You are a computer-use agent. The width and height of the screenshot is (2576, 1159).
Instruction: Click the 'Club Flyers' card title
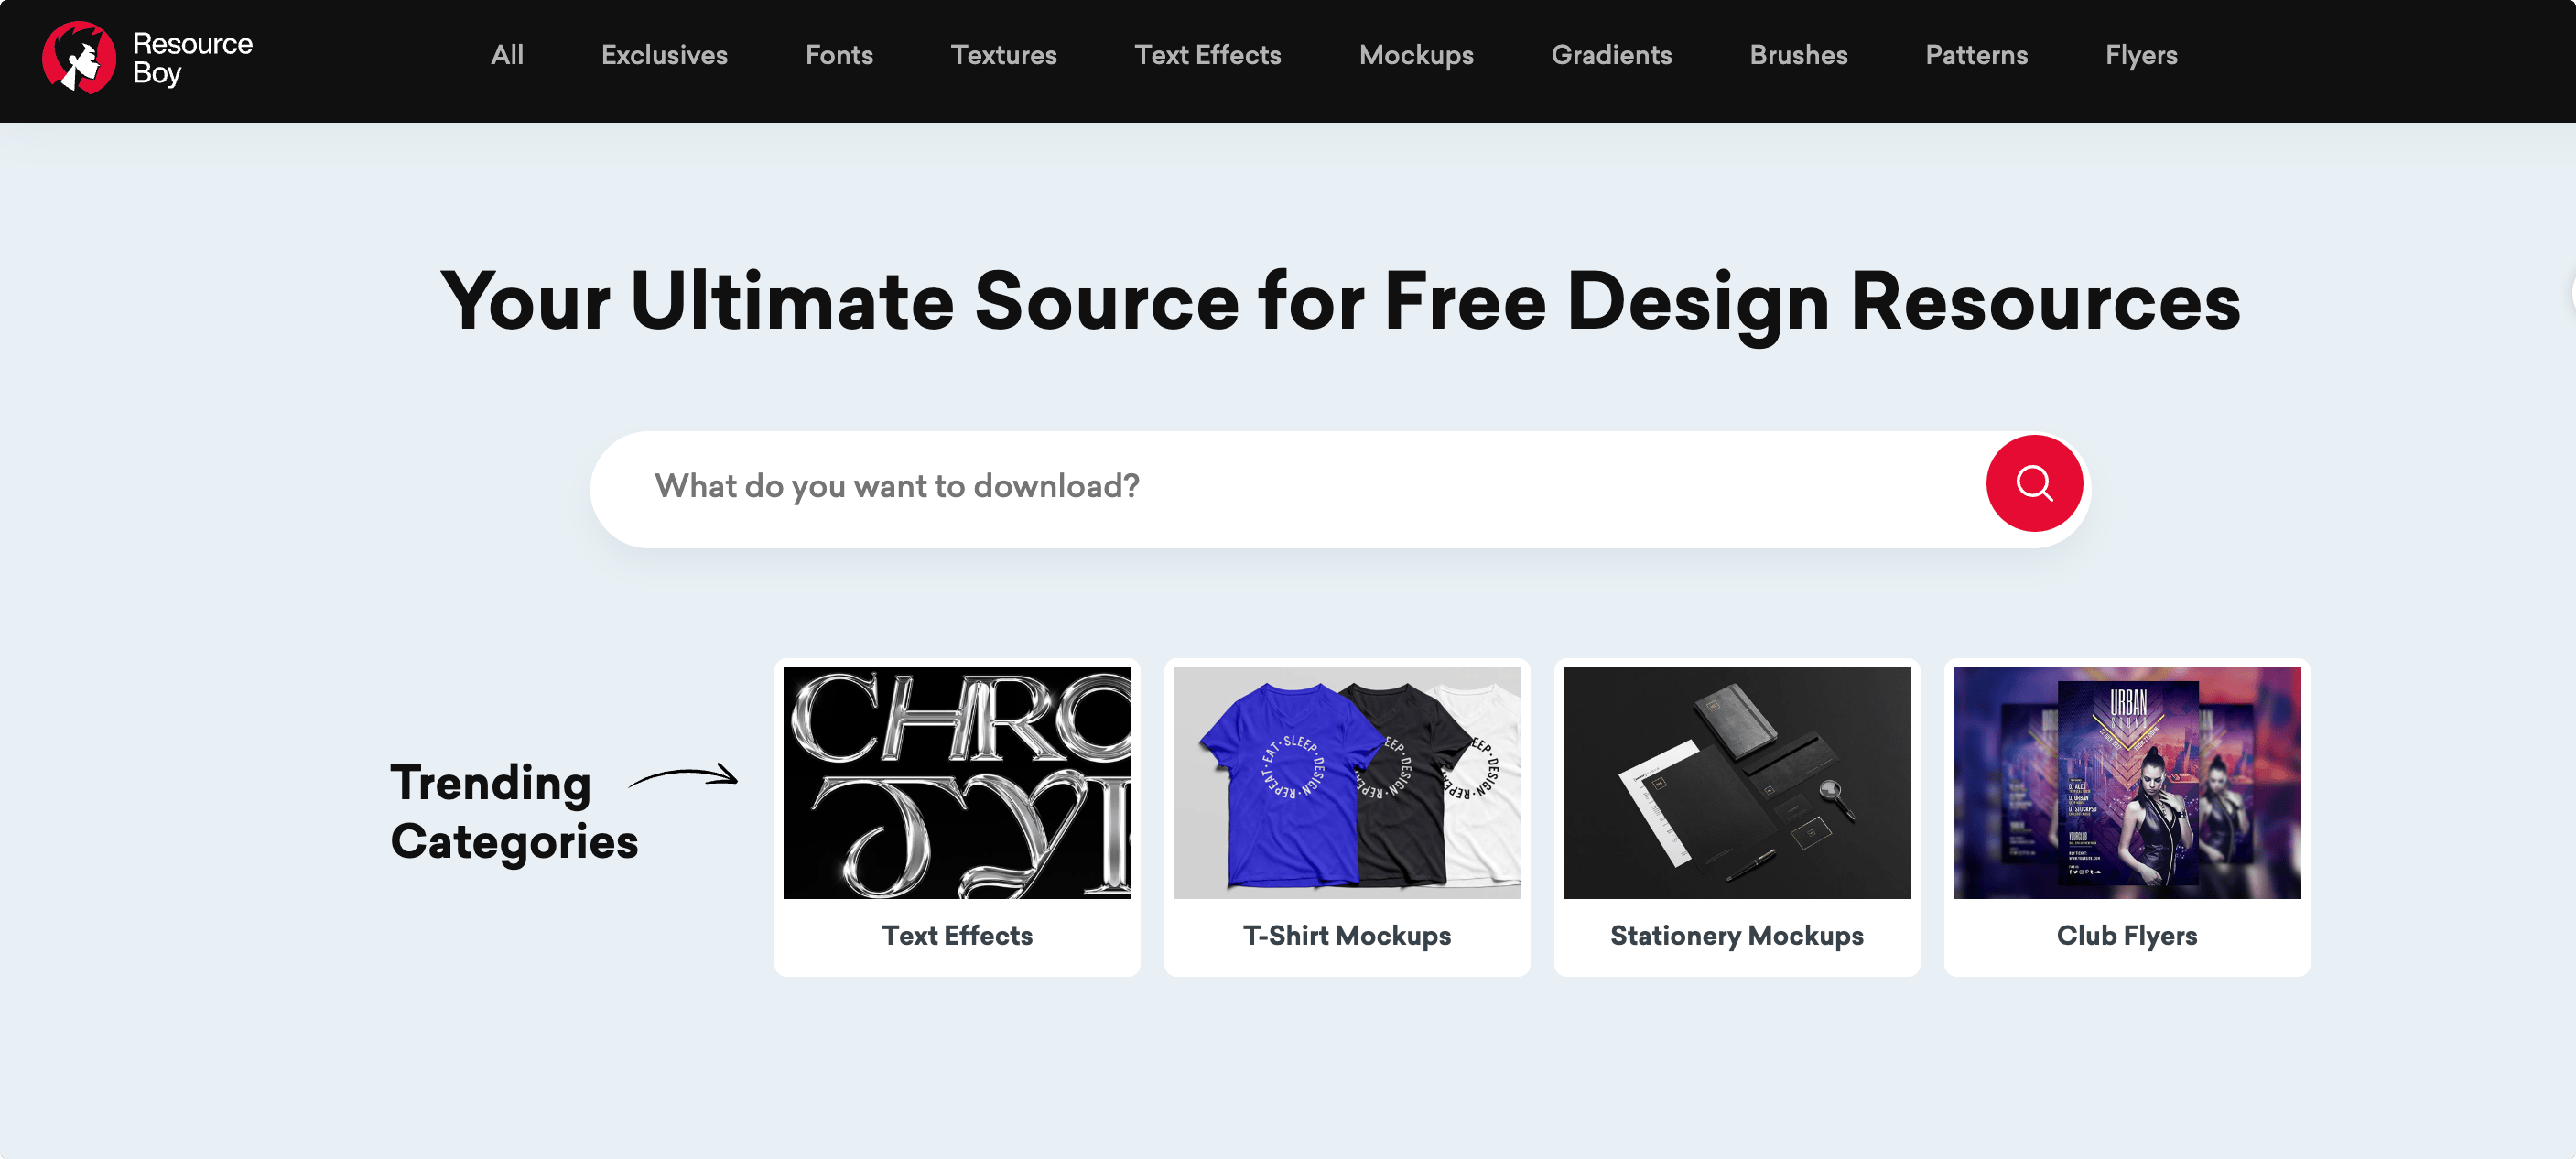[x=2126, y=935]
